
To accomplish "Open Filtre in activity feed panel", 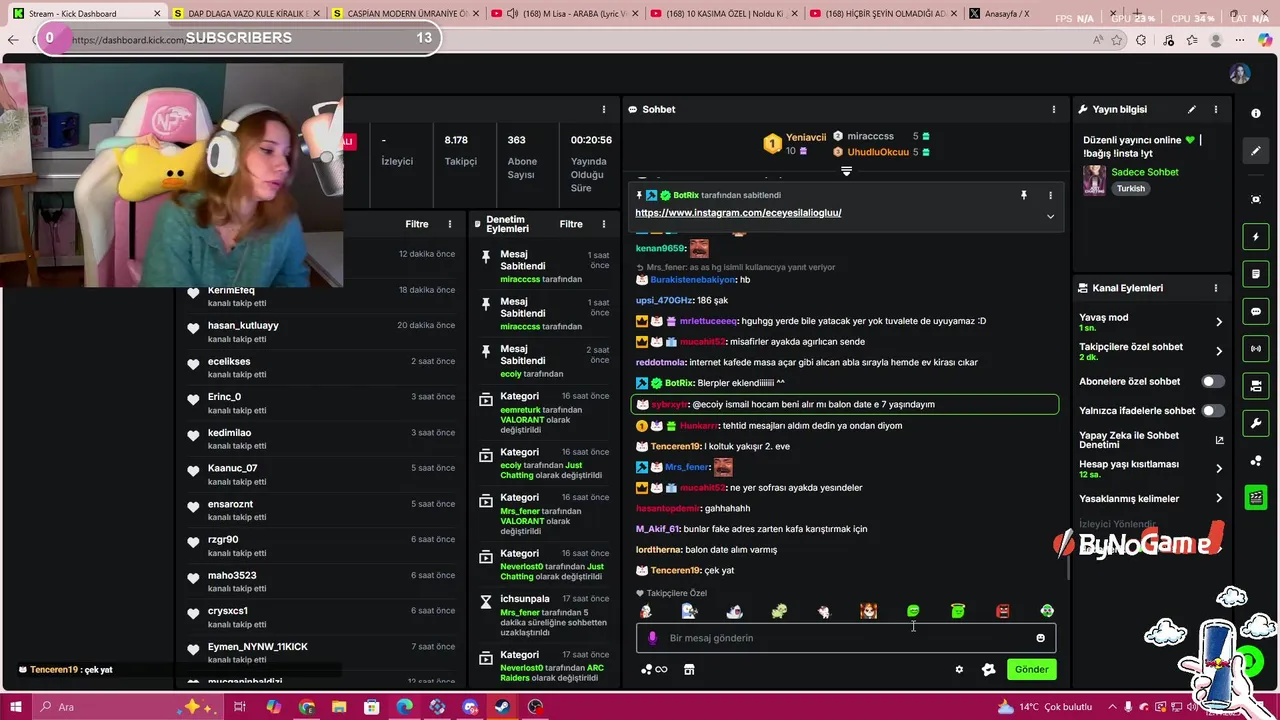I will click(x=417, y=224).
